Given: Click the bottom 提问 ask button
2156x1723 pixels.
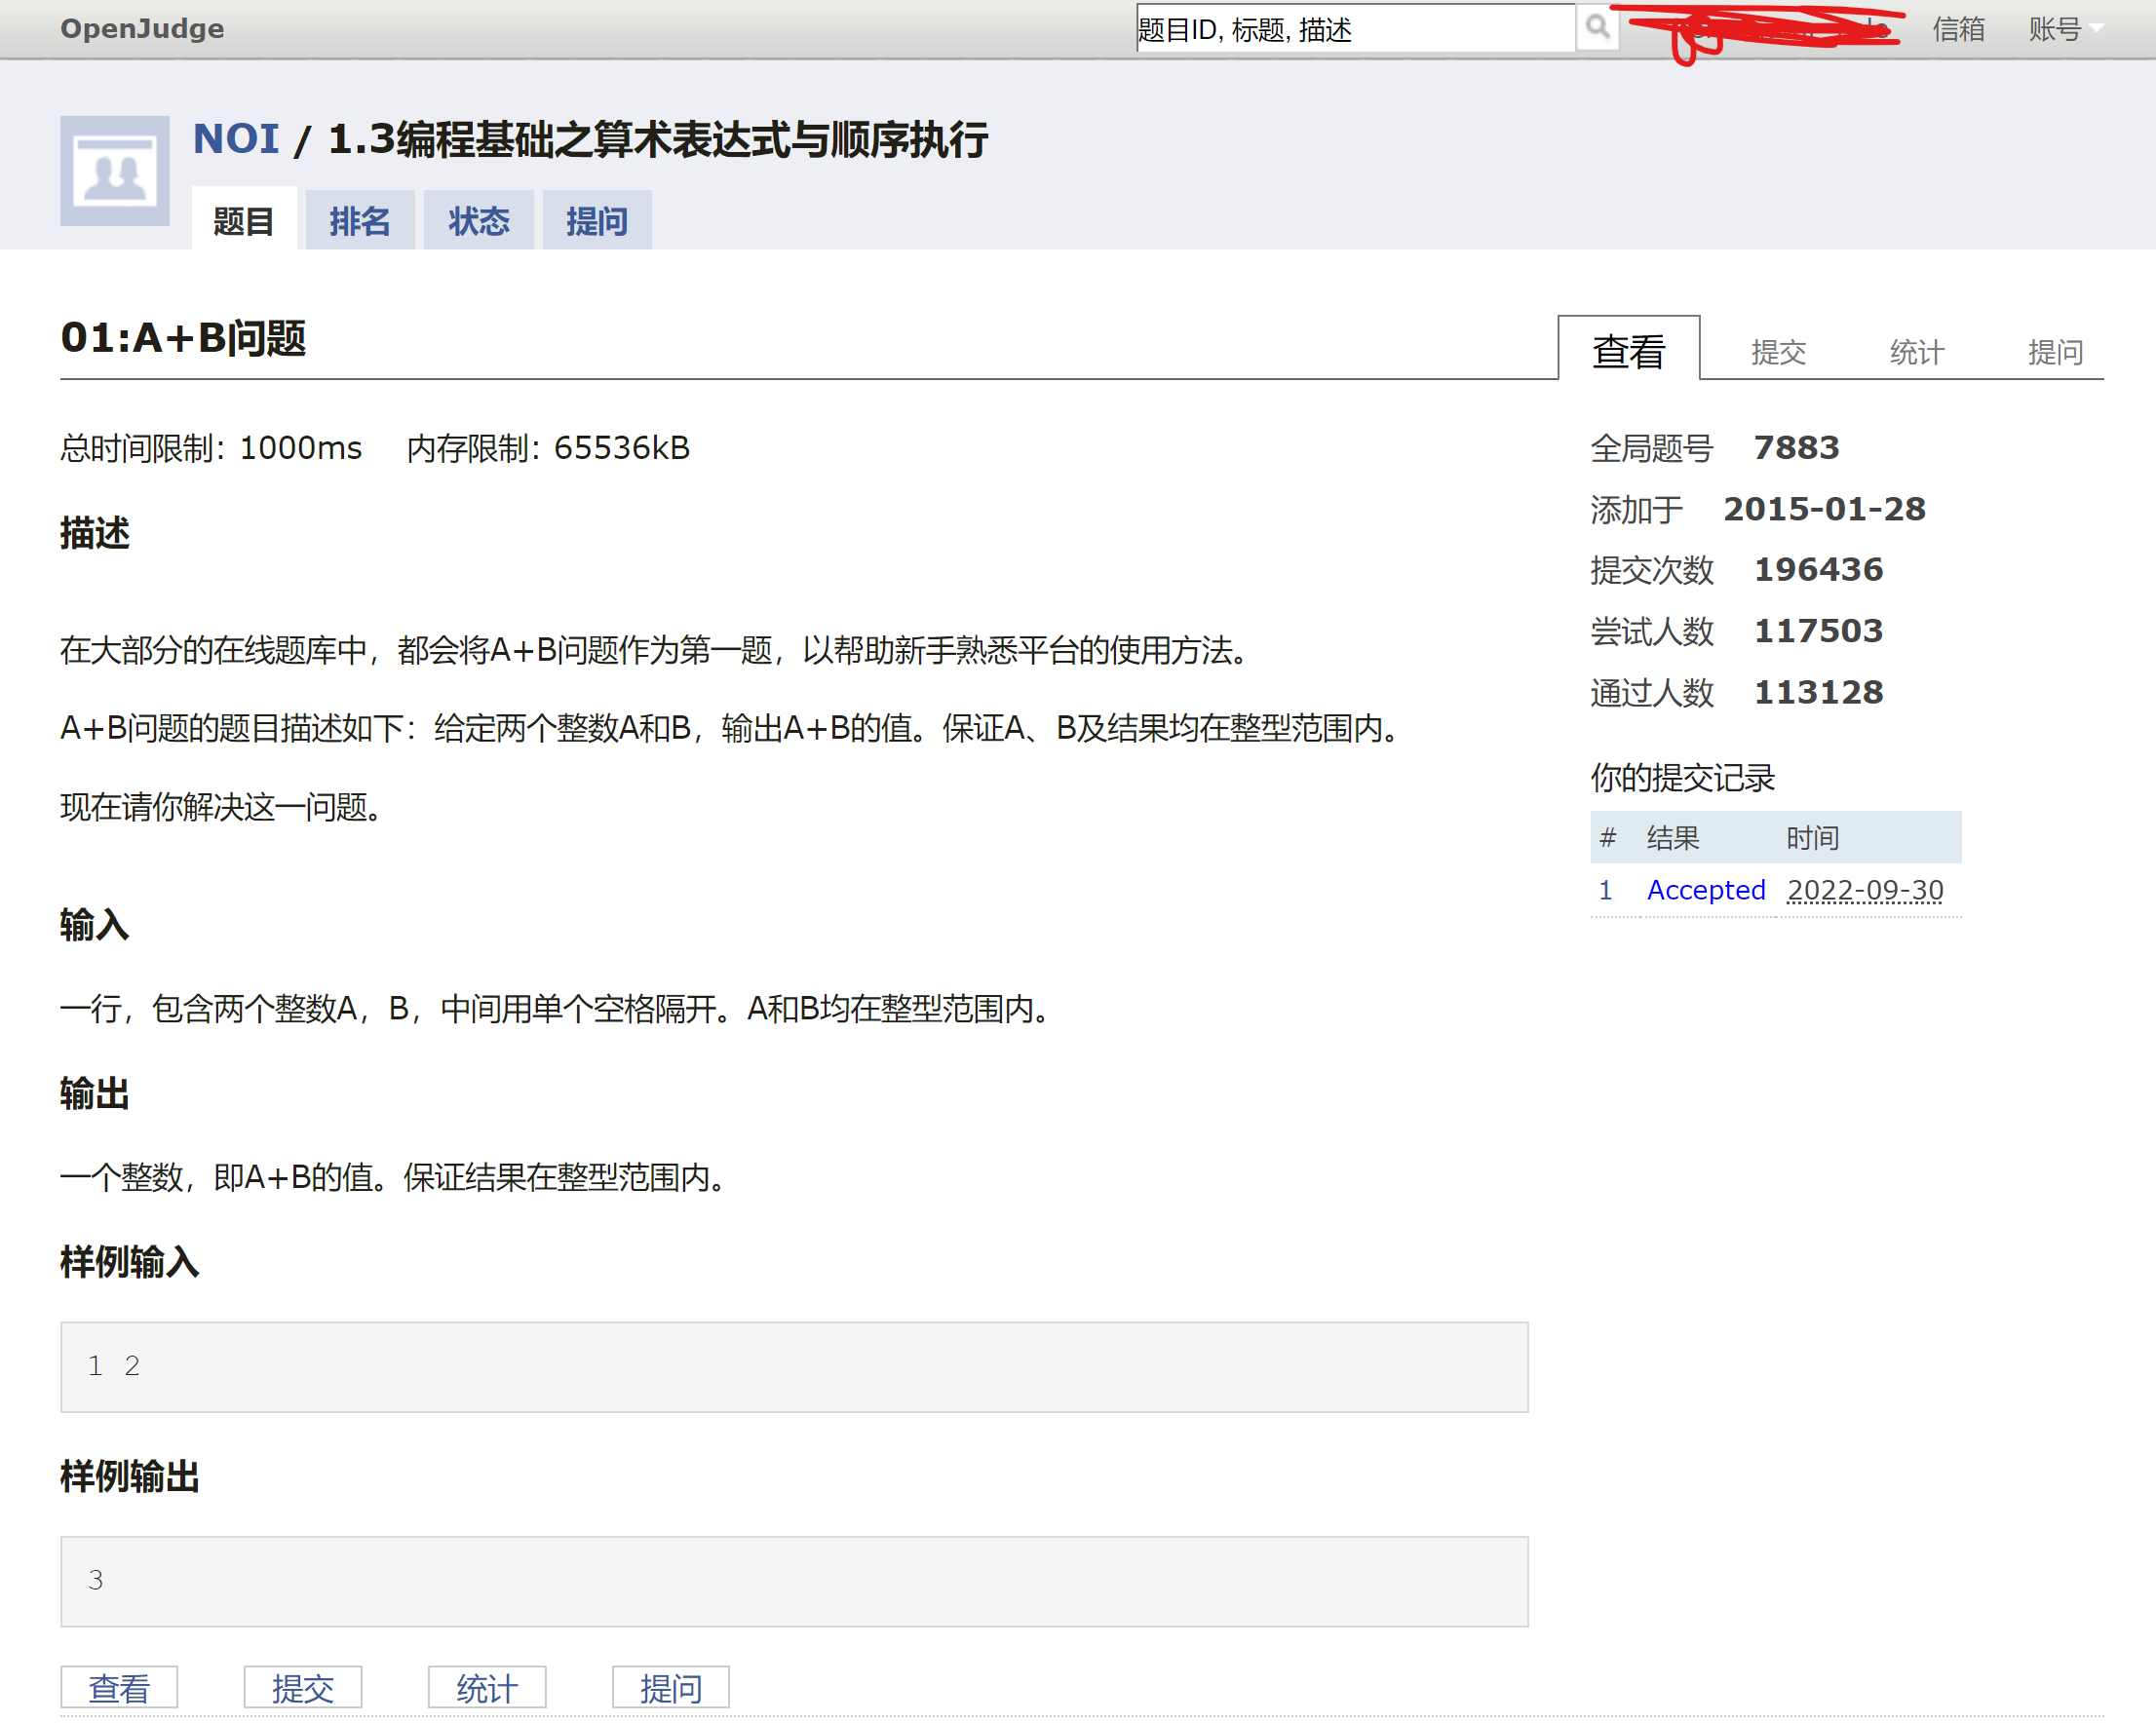Looking at the screenshot, I should [x=671, y=1688].
